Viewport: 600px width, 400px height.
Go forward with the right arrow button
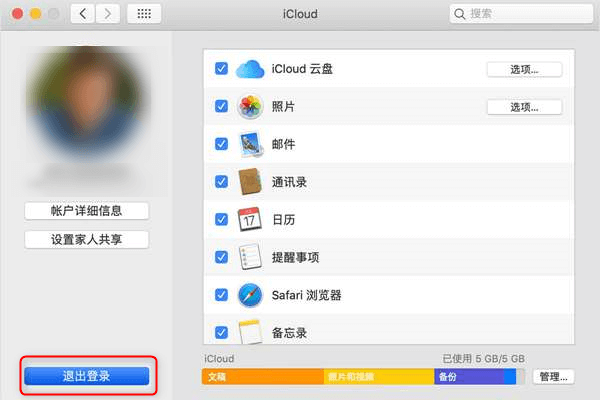[x=108, y=14]
